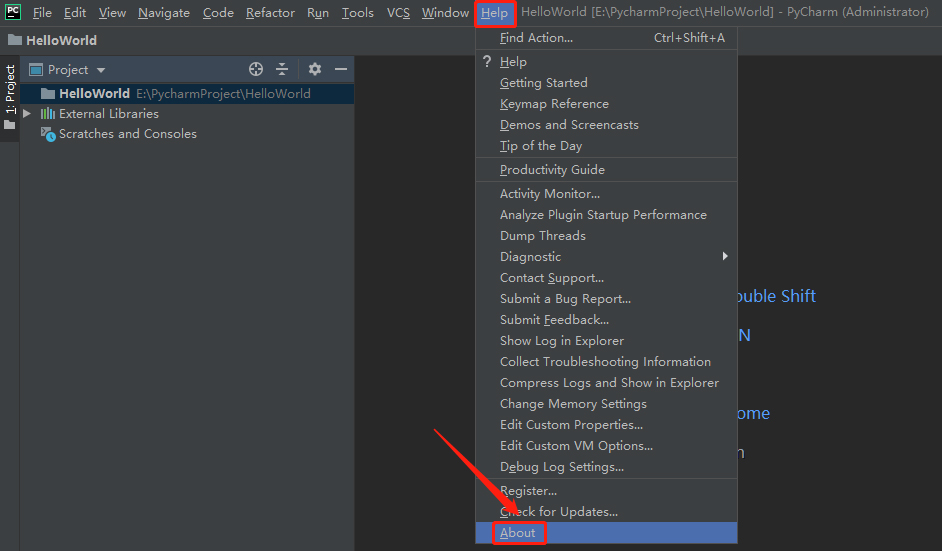Open the Project view dropdown arrow
Viewport: 942px width, 551px height.
(x=101, y=70)
